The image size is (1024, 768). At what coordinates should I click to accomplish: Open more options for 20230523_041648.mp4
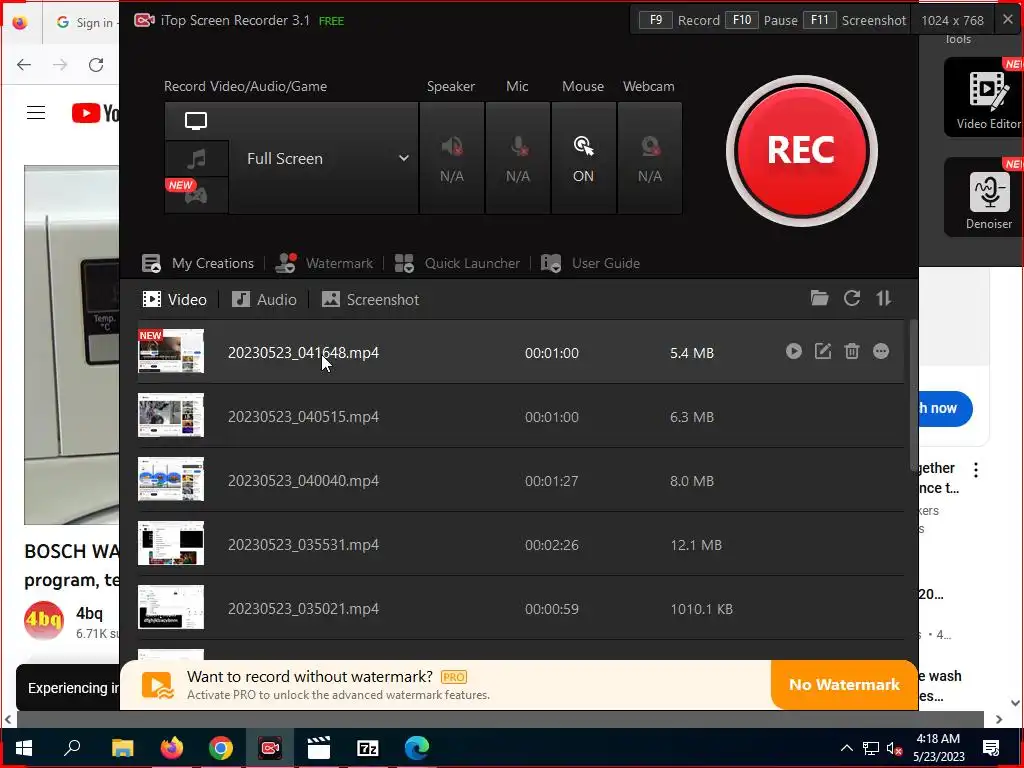[x=881, y=351]
